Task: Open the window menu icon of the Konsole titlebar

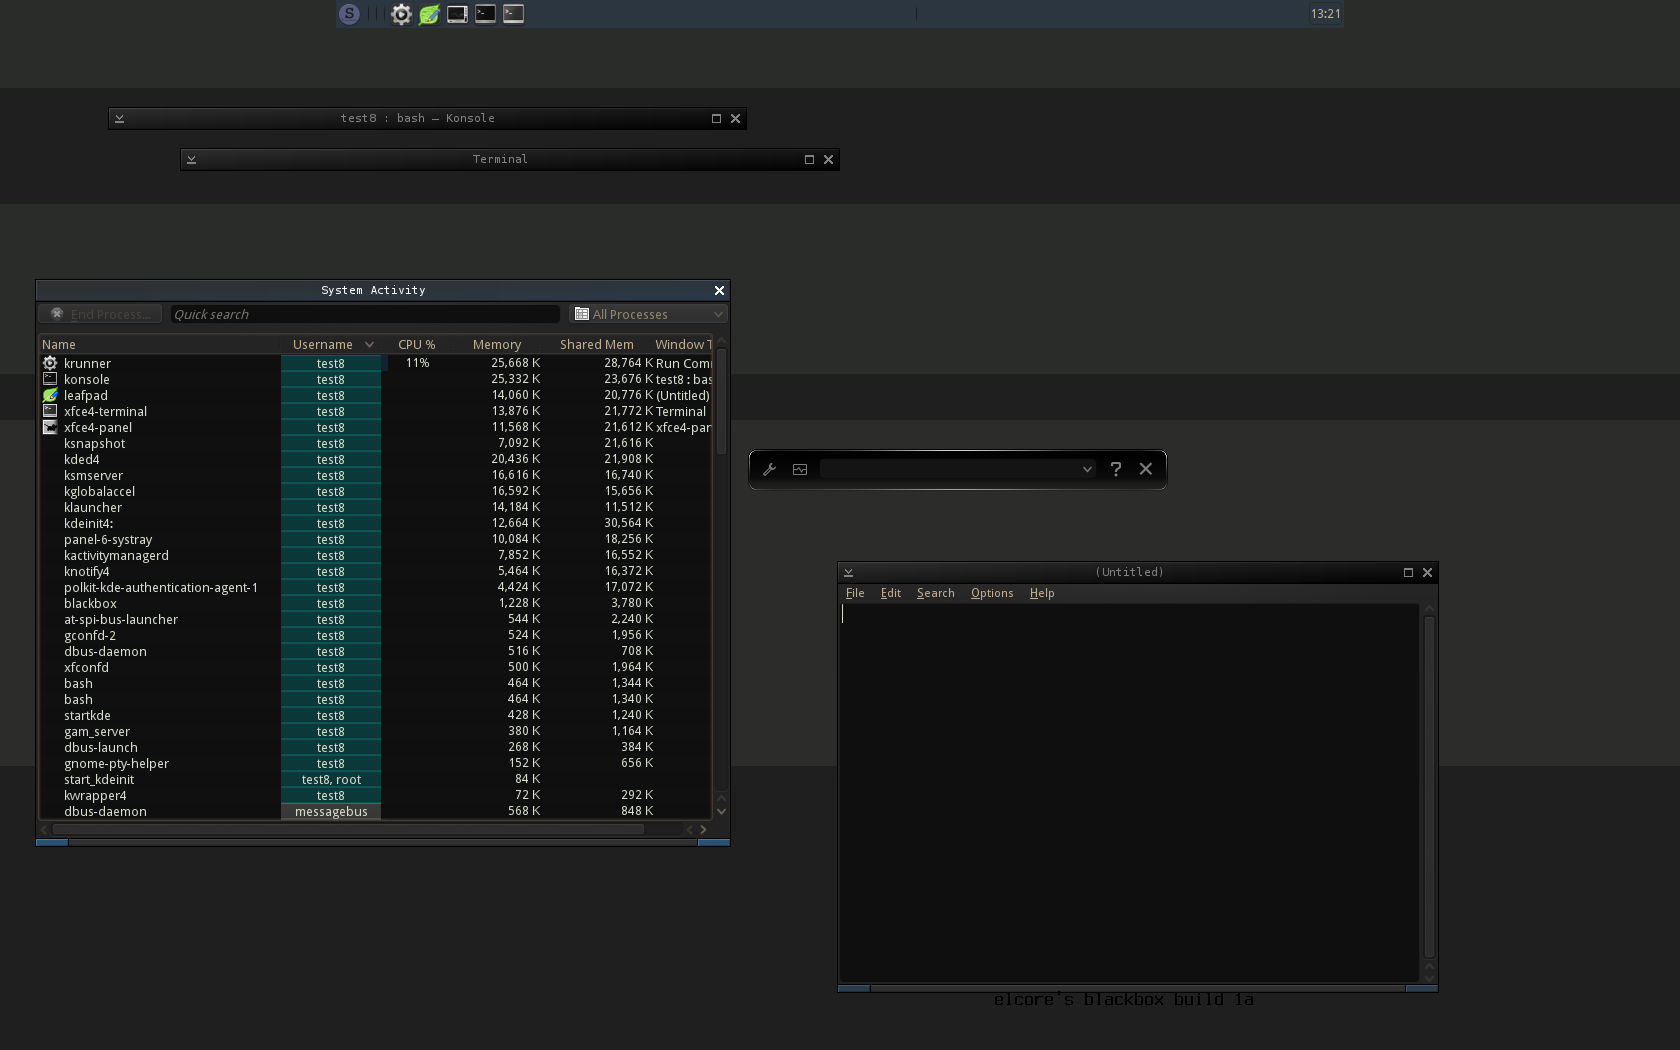Action: (x=119, y=118)
